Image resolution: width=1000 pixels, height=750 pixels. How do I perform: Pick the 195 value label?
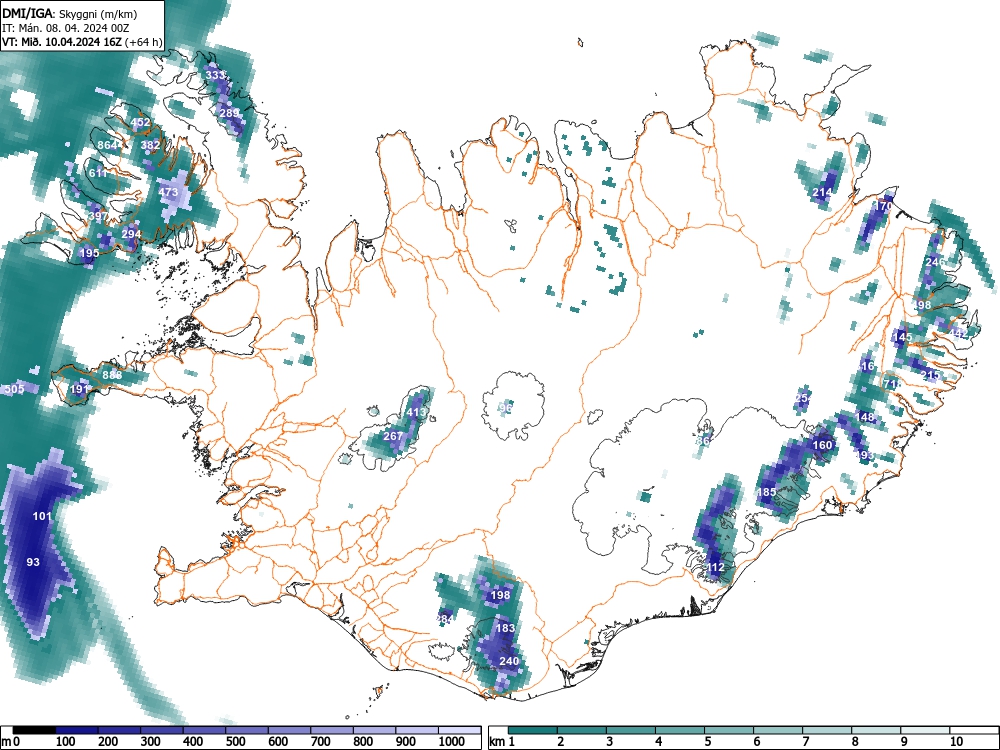tap(89, 253)
